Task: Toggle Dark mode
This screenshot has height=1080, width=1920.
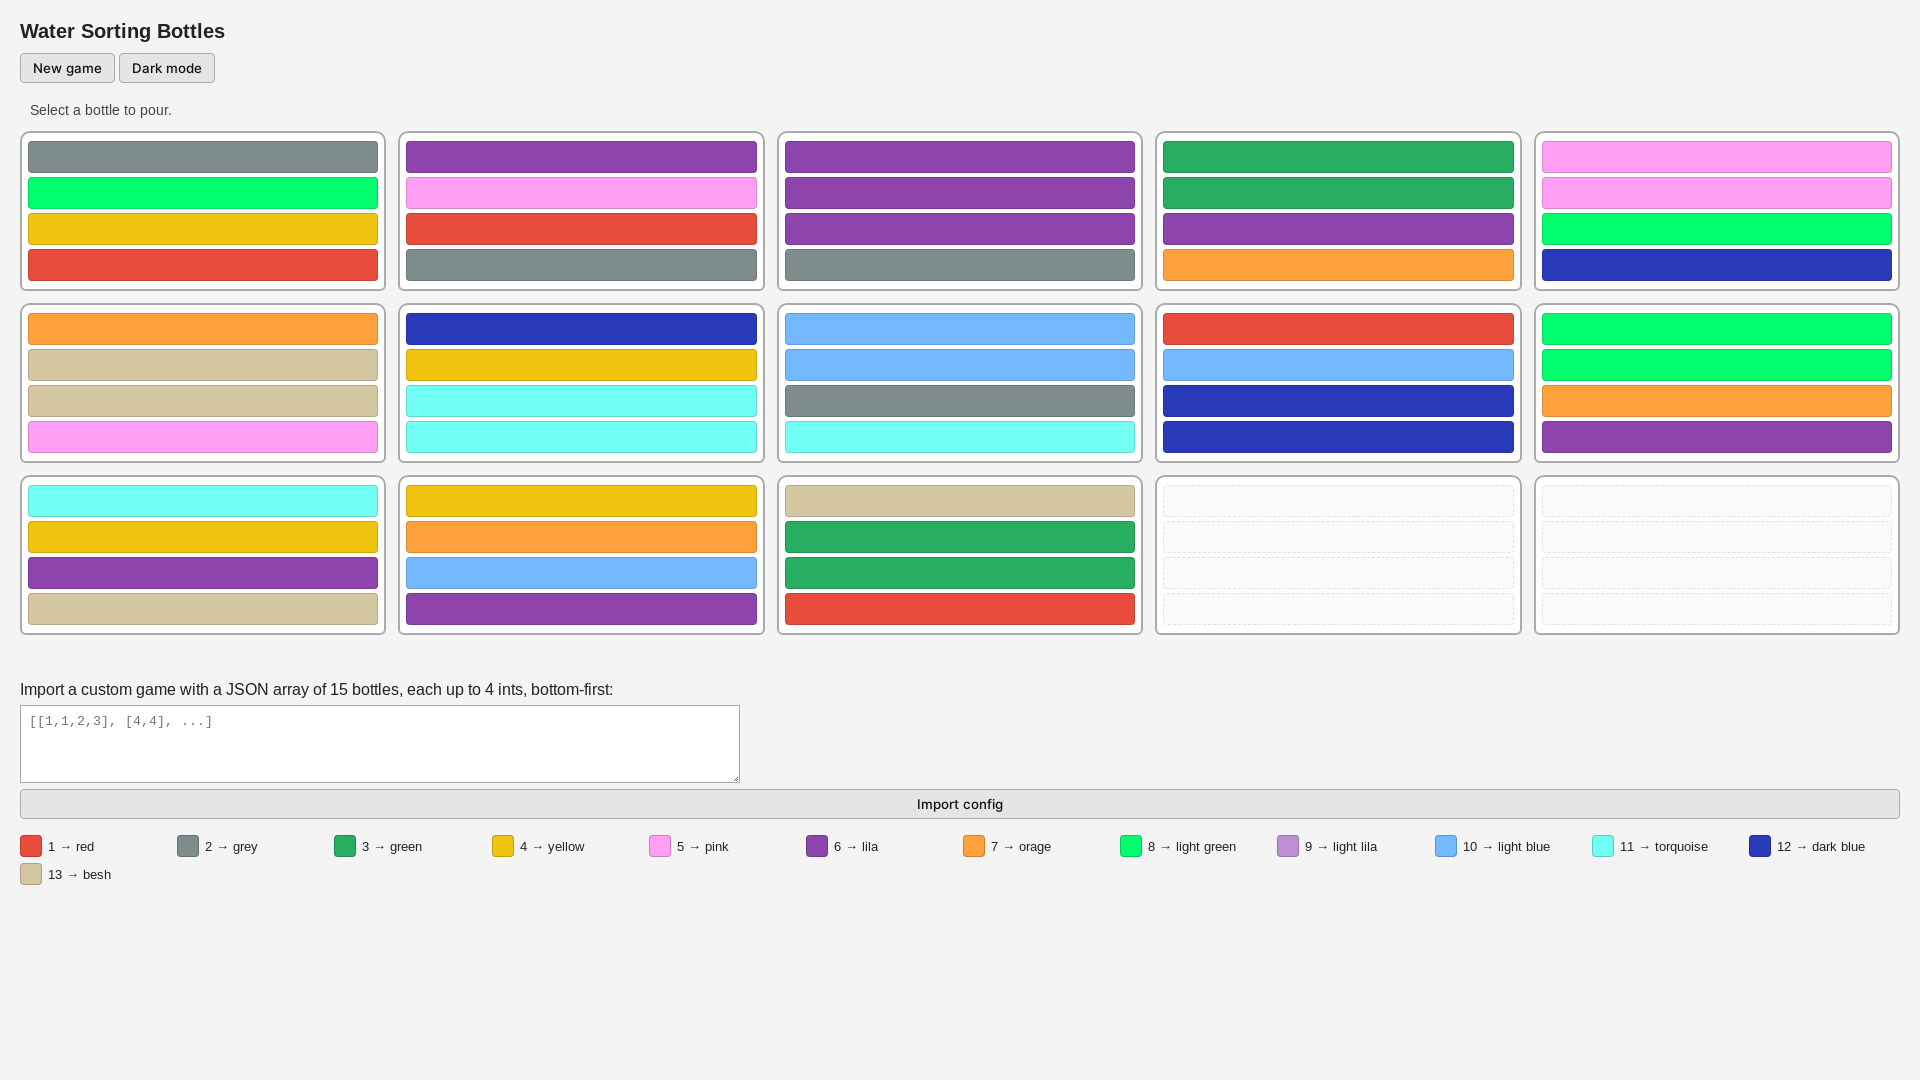Action: click(167, 68)
